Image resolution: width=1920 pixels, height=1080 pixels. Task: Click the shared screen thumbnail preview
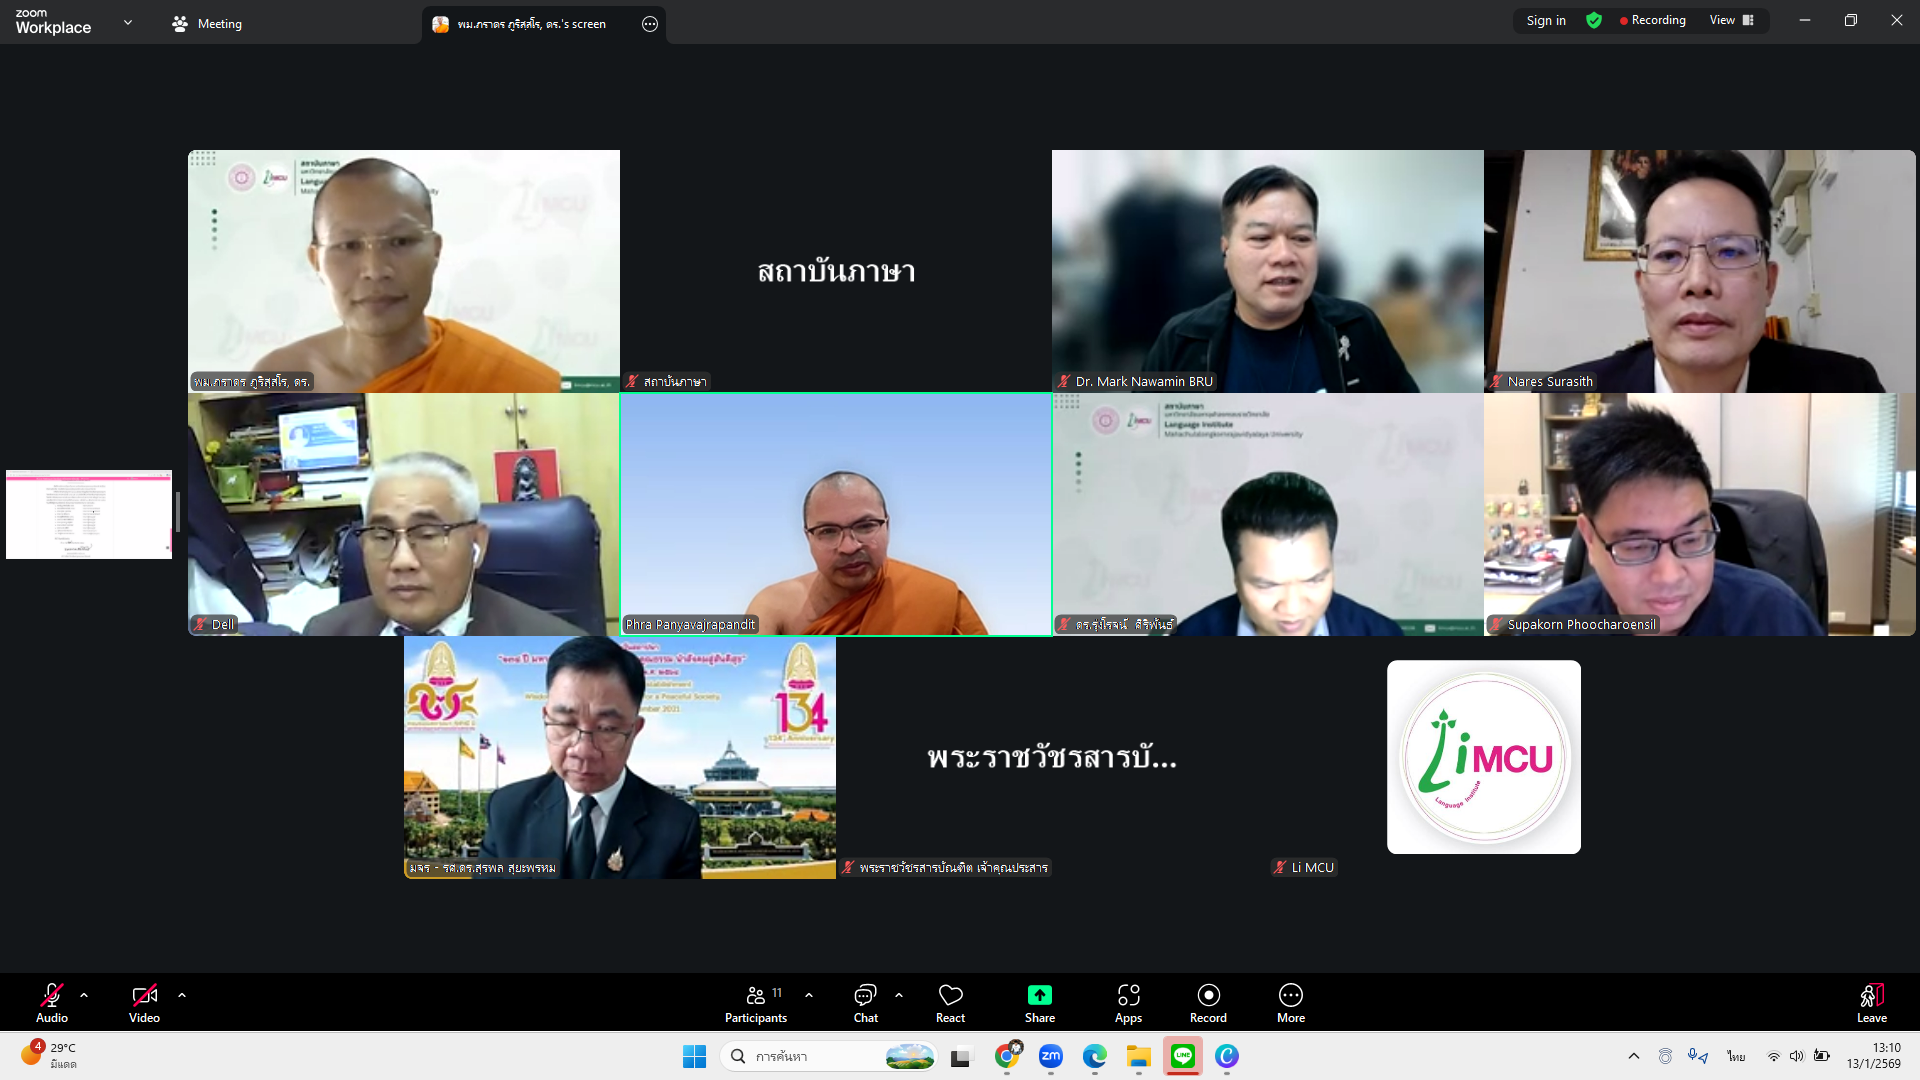pyautogui.click(x=89, y=514)
